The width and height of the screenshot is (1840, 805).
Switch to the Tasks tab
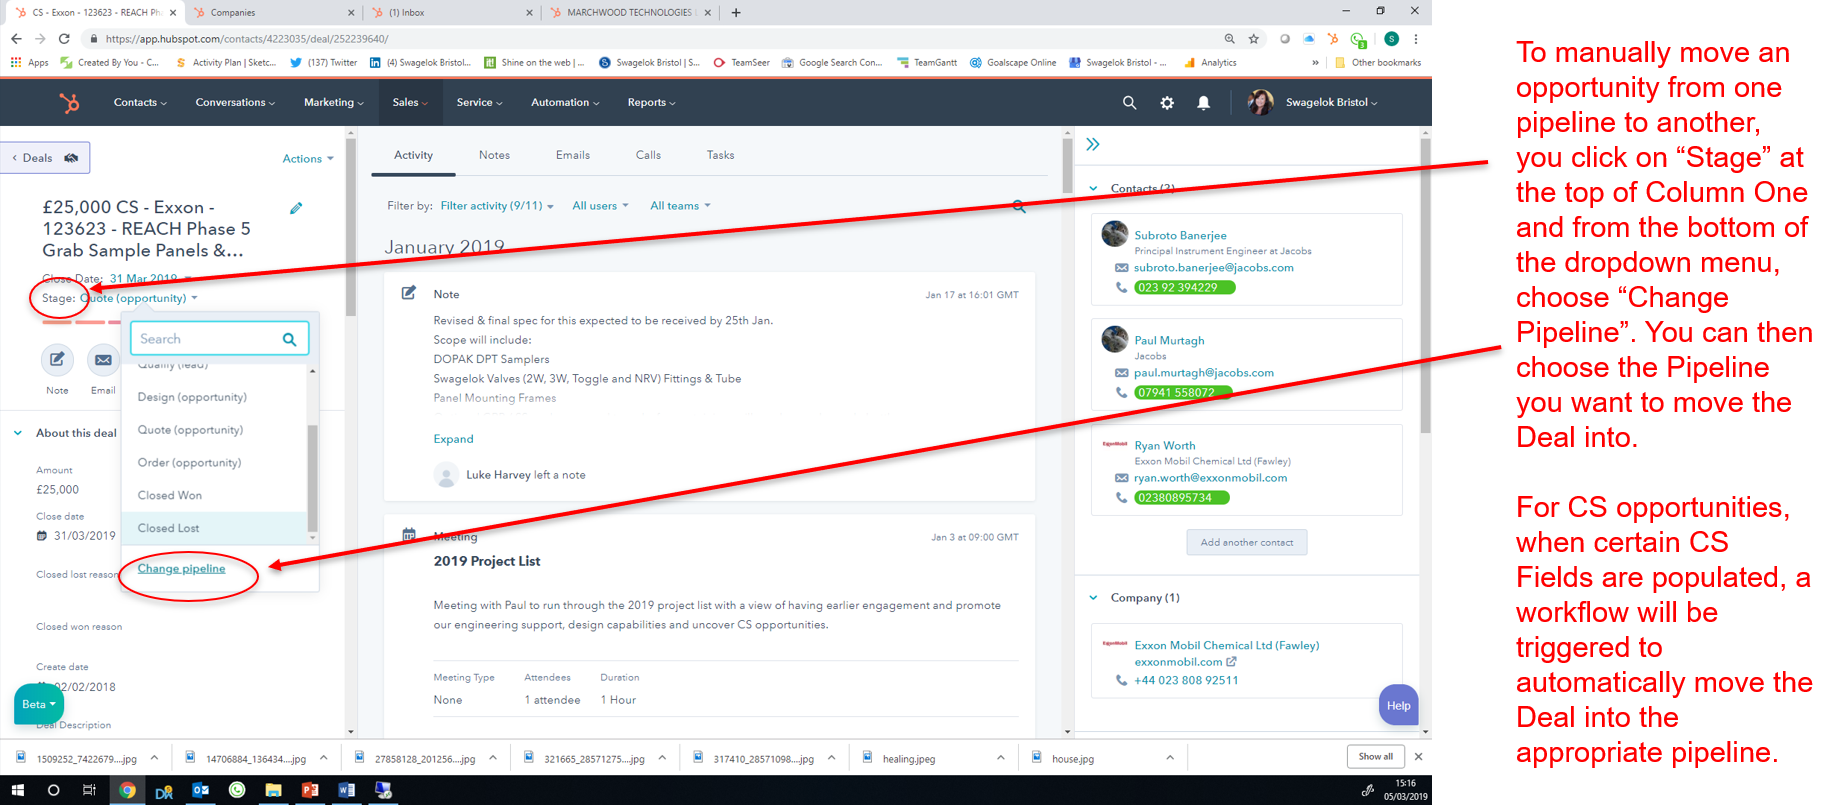[720, 155]
